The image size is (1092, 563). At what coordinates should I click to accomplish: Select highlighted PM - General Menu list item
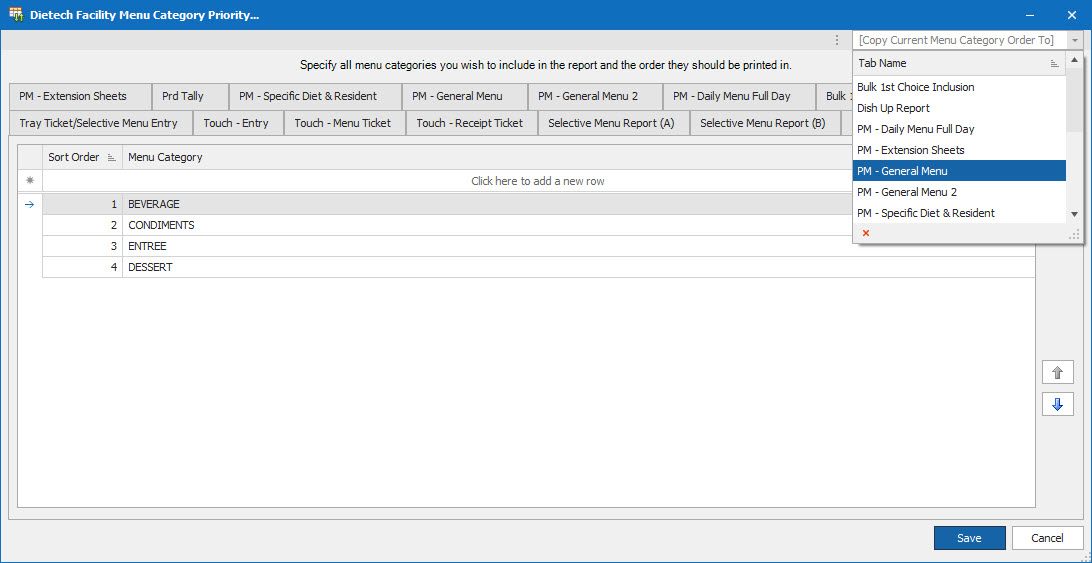[959, 171]
